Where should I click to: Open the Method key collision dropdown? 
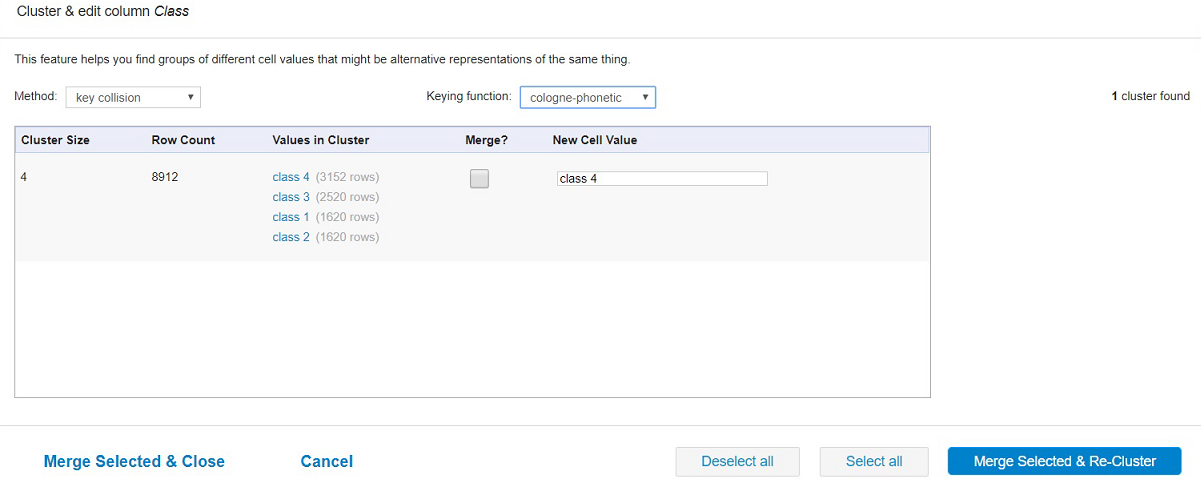(133, 97)
